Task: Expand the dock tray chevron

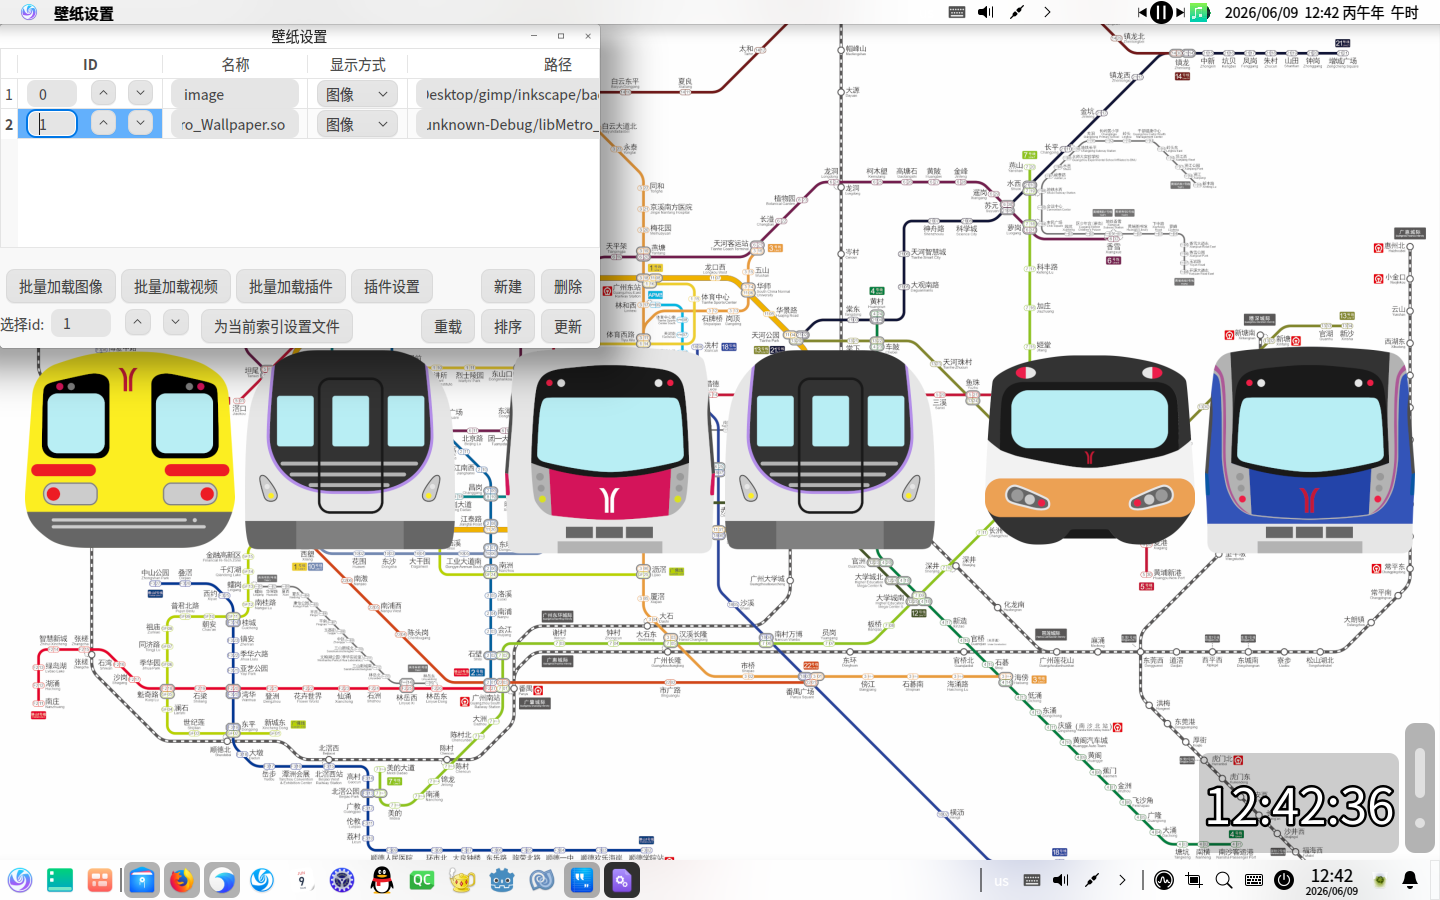Action: pyautogui.click(x=1122, y=880)
